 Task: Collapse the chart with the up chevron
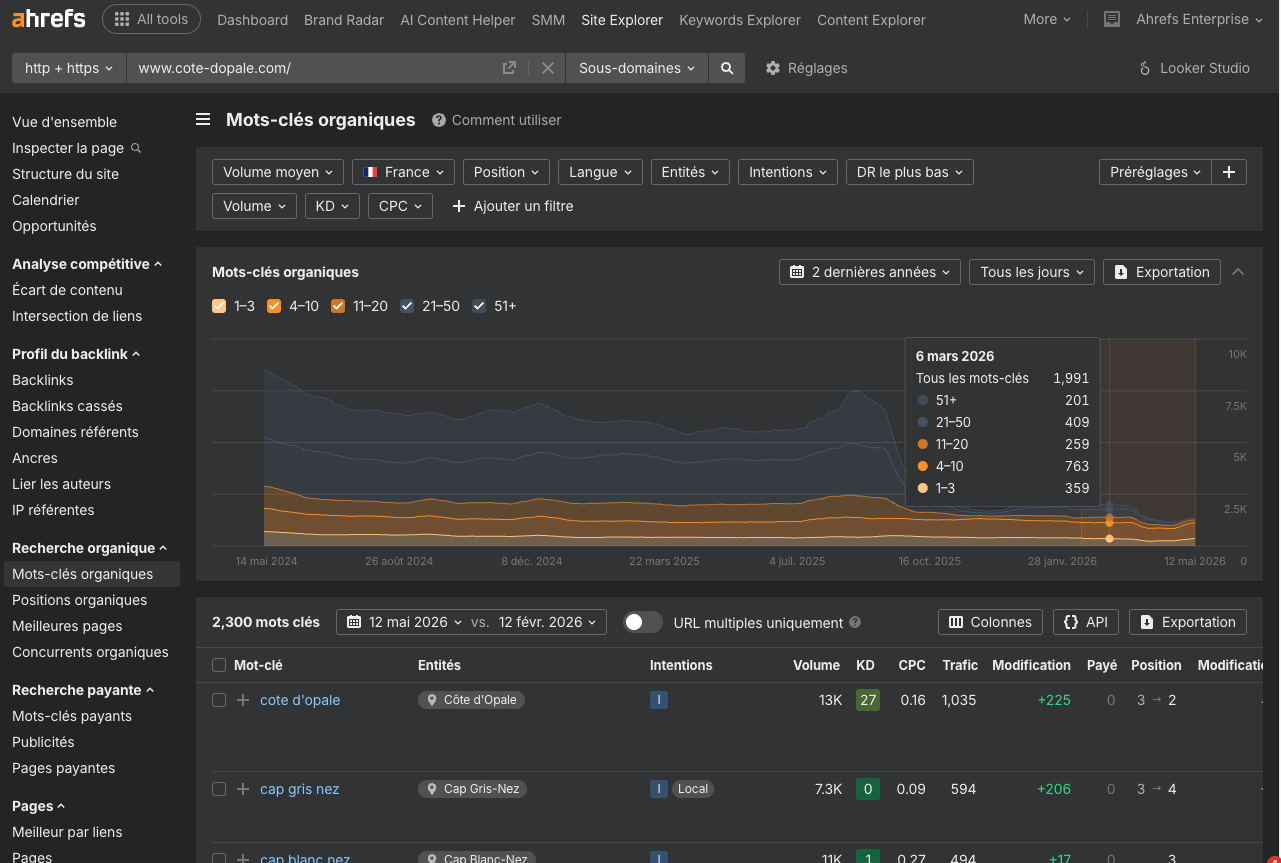tap(1238, 272)
